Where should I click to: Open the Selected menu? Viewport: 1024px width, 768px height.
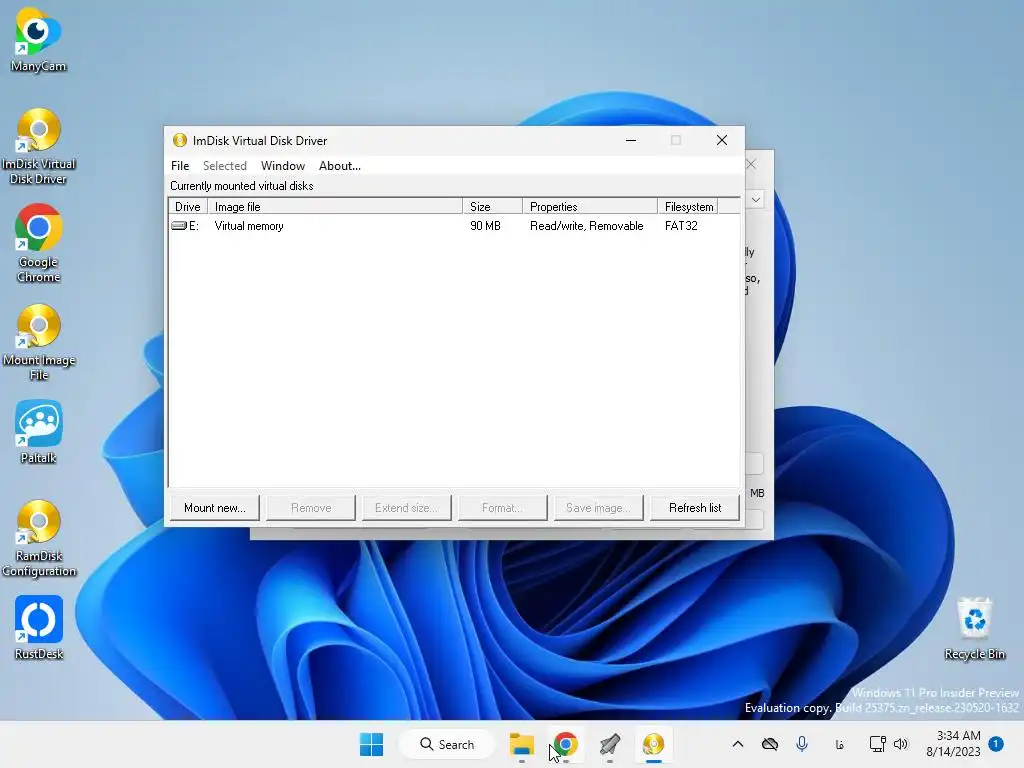(x=225, y=166)
